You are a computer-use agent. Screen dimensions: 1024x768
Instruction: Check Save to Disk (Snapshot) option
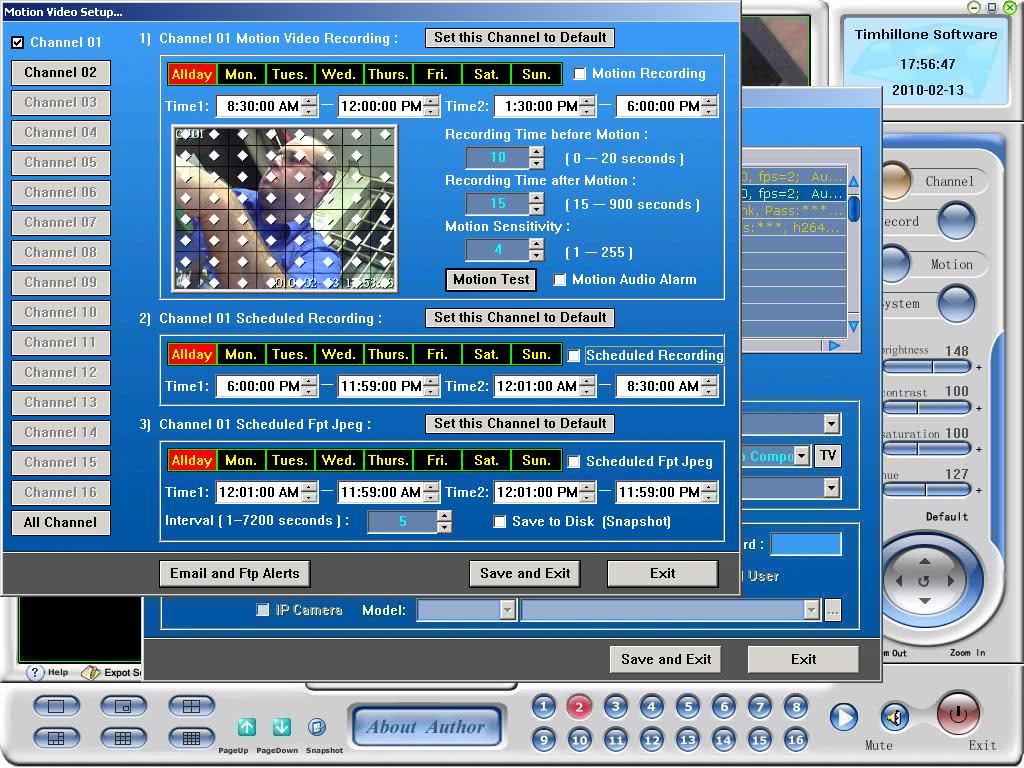click(500, 522)
